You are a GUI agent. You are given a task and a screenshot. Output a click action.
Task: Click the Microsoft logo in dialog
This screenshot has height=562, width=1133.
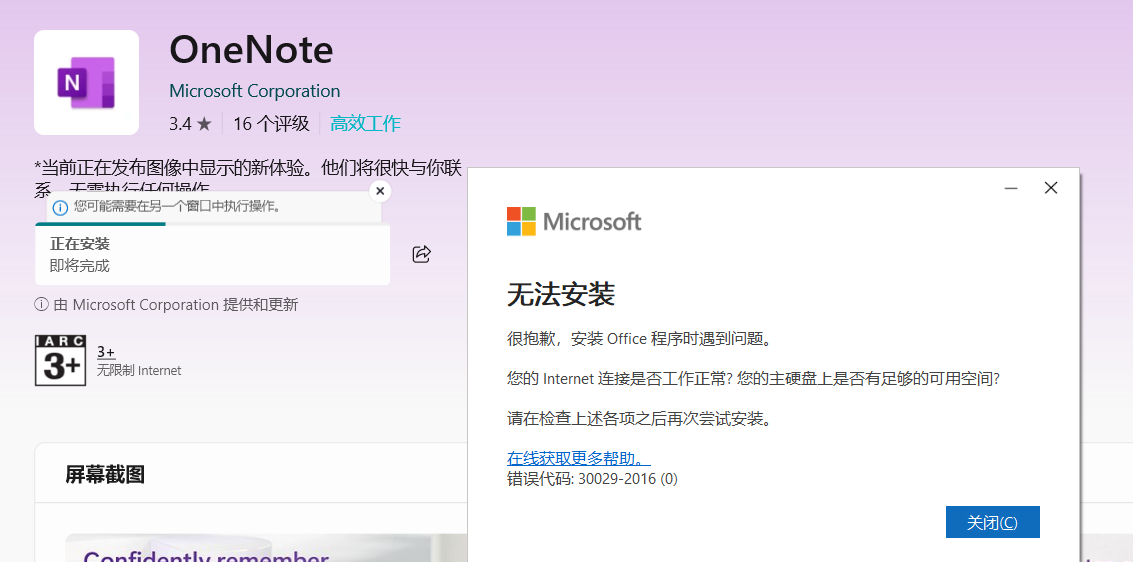coord(574,222)
